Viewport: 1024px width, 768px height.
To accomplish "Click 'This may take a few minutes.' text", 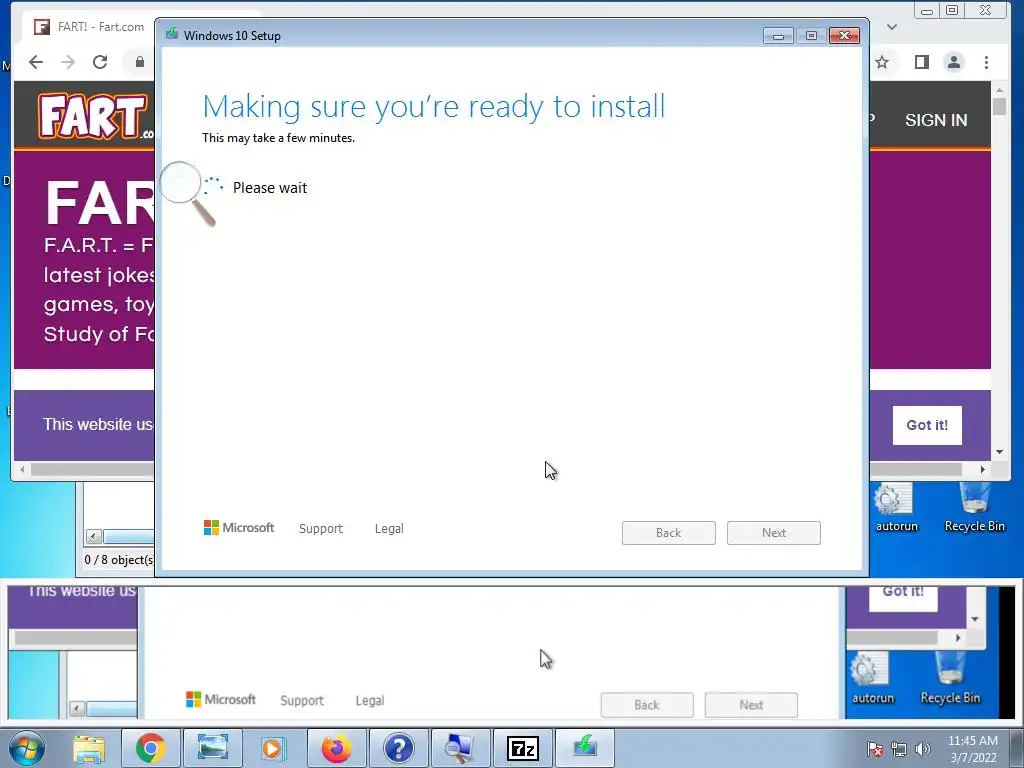I will click(x=278, y=138).
